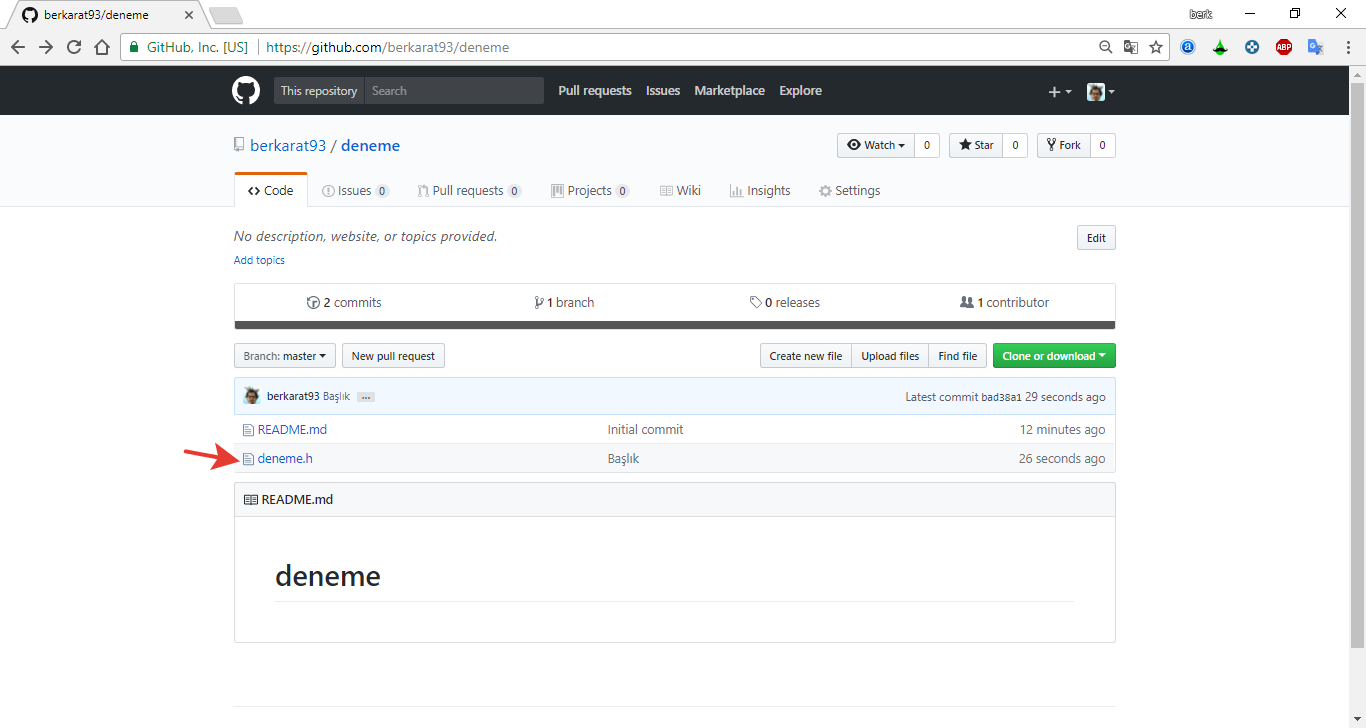
Task: Open the latest commit hash bad38a1
Action: click(1001, 397)
